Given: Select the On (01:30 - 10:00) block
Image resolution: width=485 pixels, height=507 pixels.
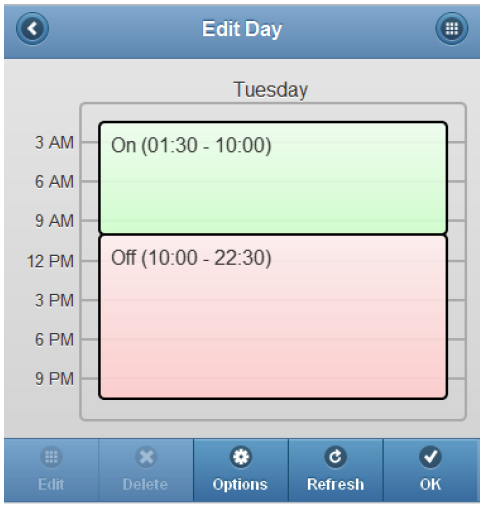Looking at the screenshot, I should [x=273, y=178].
